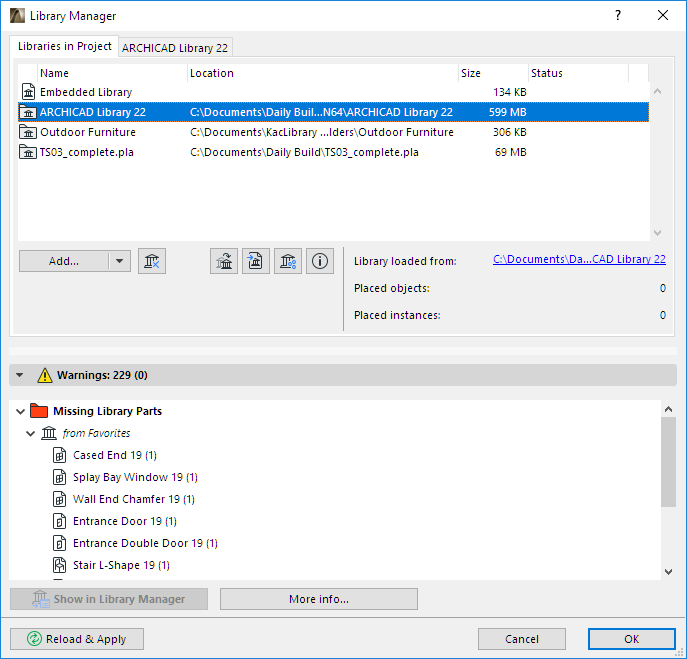687x659 pixels.
Task: Close the Library Manager dialog
Action: [663, 16]
